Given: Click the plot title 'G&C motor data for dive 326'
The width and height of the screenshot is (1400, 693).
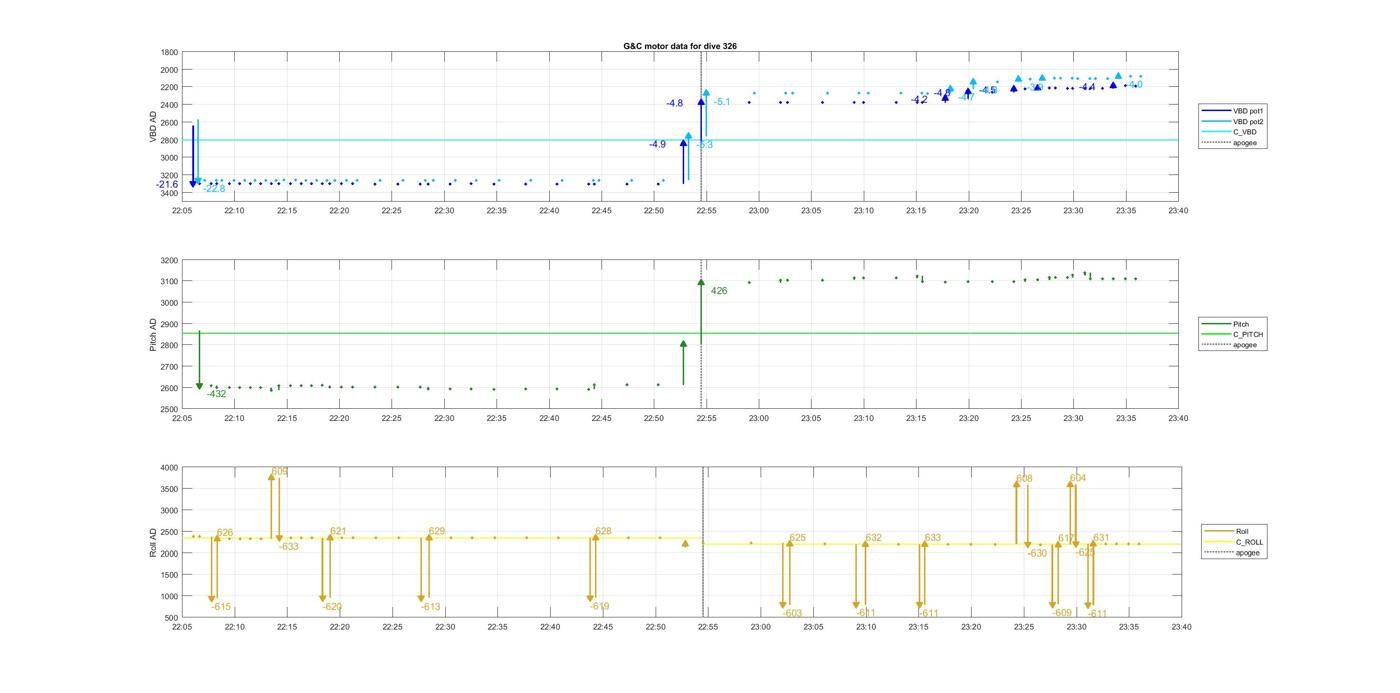Looking at the screenshot, I should 680,46.
